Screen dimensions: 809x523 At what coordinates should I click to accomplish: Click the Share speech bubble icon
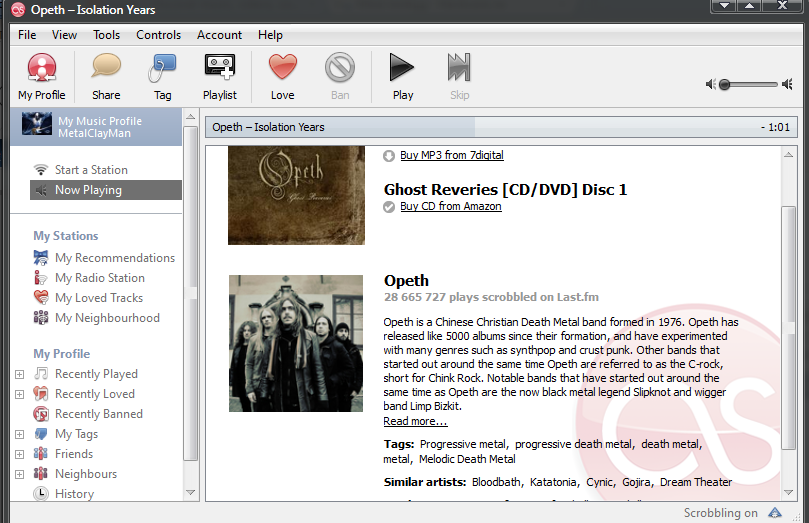click(x=106, y=67)
